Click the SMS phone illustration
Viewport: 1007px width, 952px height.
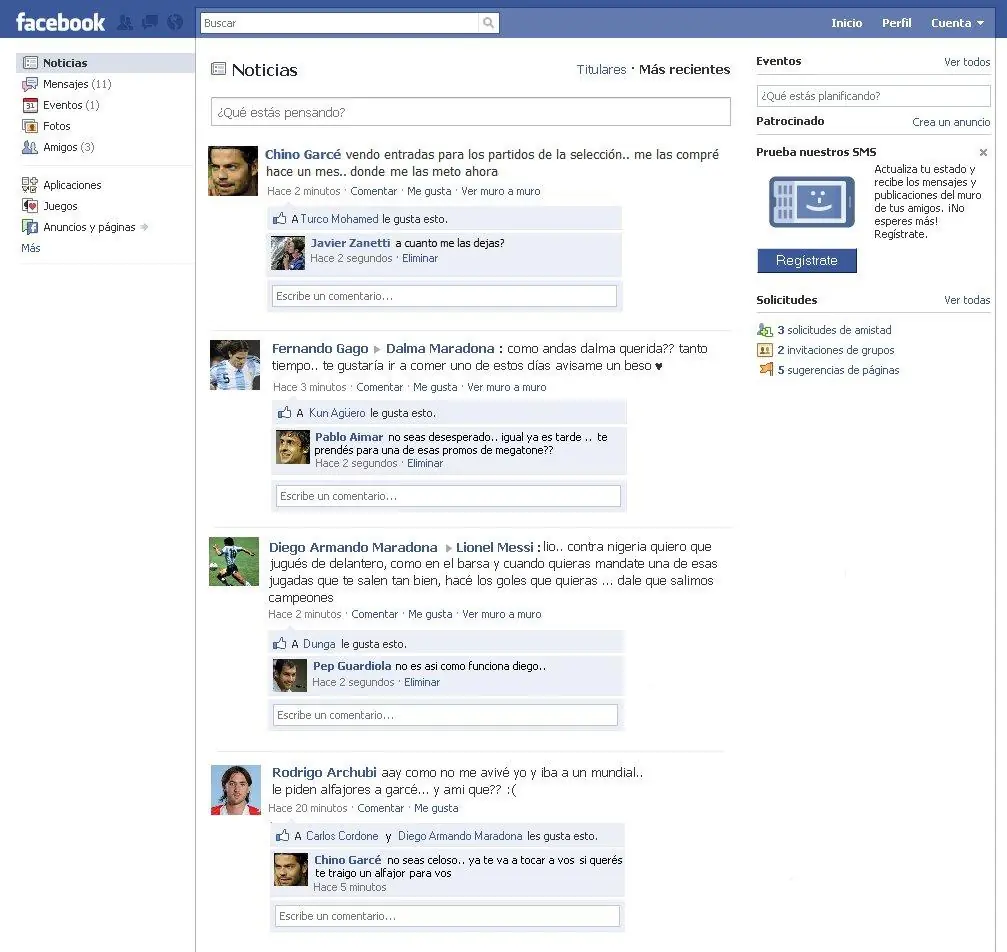(812, 202)
